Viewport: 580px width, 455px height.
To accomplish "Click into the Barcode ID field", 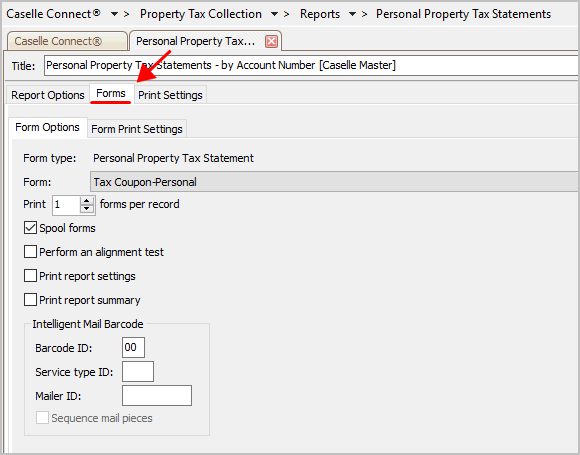I will click(x=133, y=347).
